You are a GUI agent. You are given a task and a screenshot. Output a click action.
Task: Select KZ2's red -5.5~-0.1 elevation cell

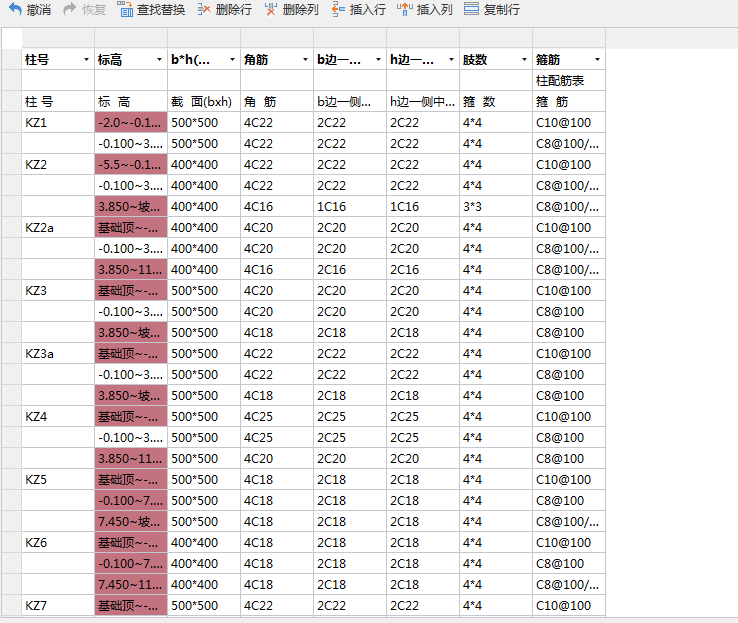[x=131, y=164]
